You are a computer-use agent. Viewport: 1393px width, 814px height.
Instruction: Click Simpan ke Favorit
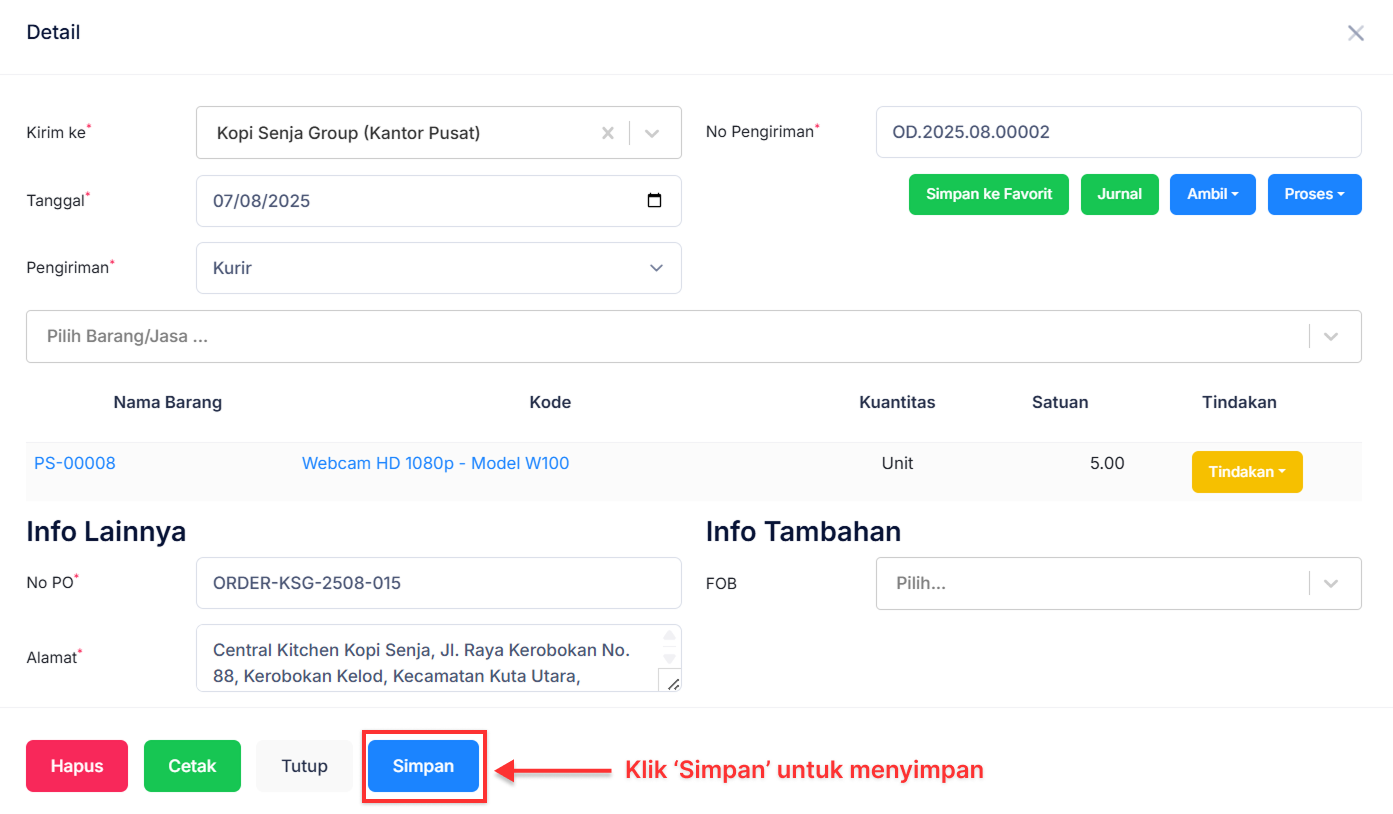[988, 194]
